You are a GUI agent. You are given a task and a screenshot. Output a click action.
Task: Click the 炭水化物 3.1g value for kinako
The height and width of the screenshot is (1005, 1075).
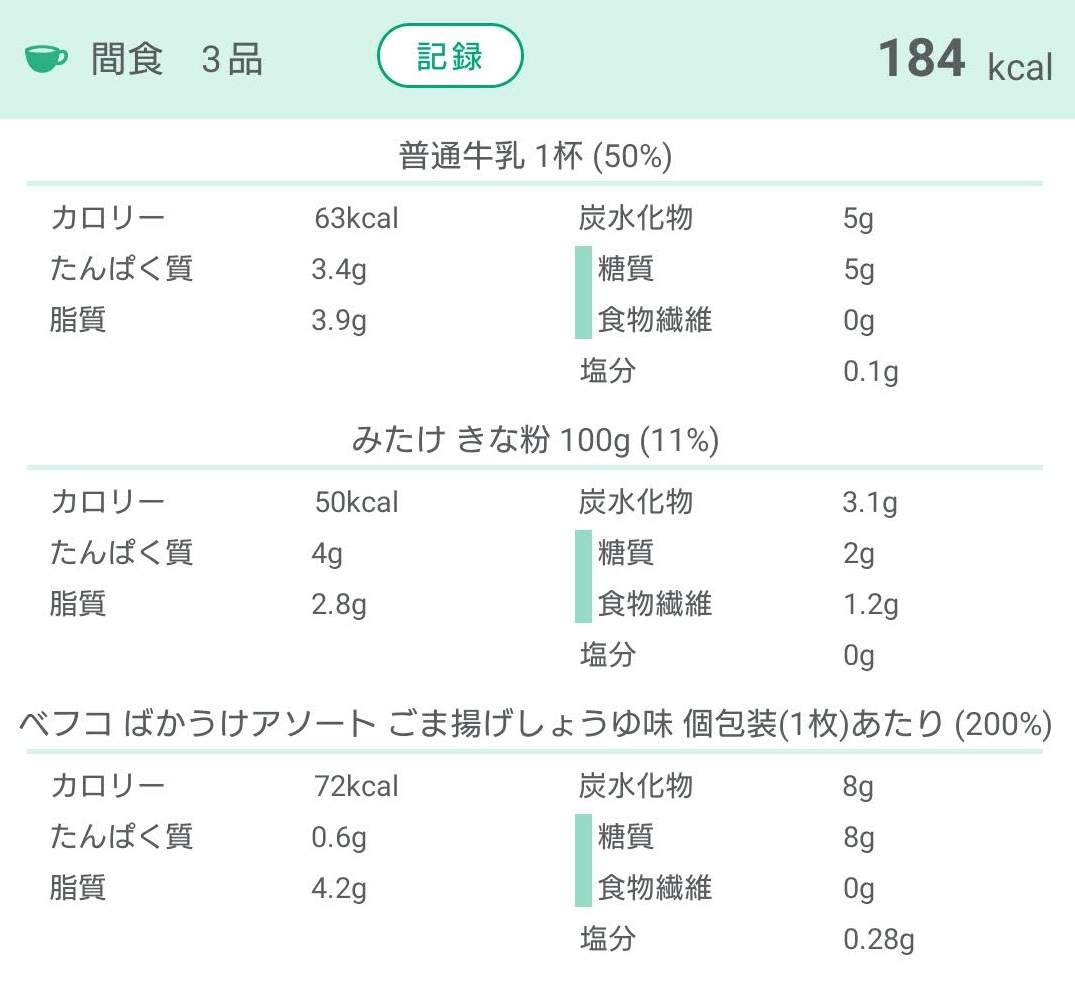tap(870, 503)
